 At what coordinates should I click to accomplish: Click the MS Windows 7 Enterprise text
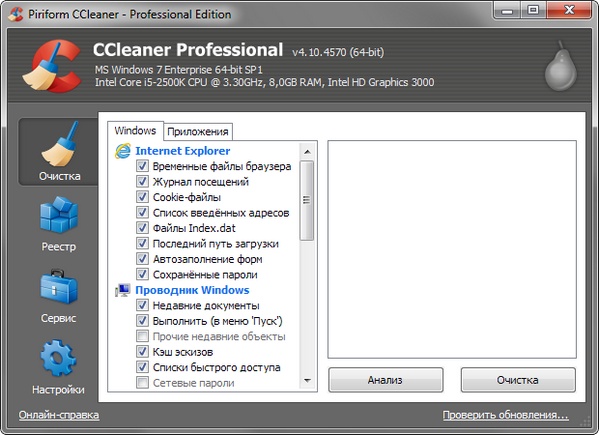(x=179, y=70)
